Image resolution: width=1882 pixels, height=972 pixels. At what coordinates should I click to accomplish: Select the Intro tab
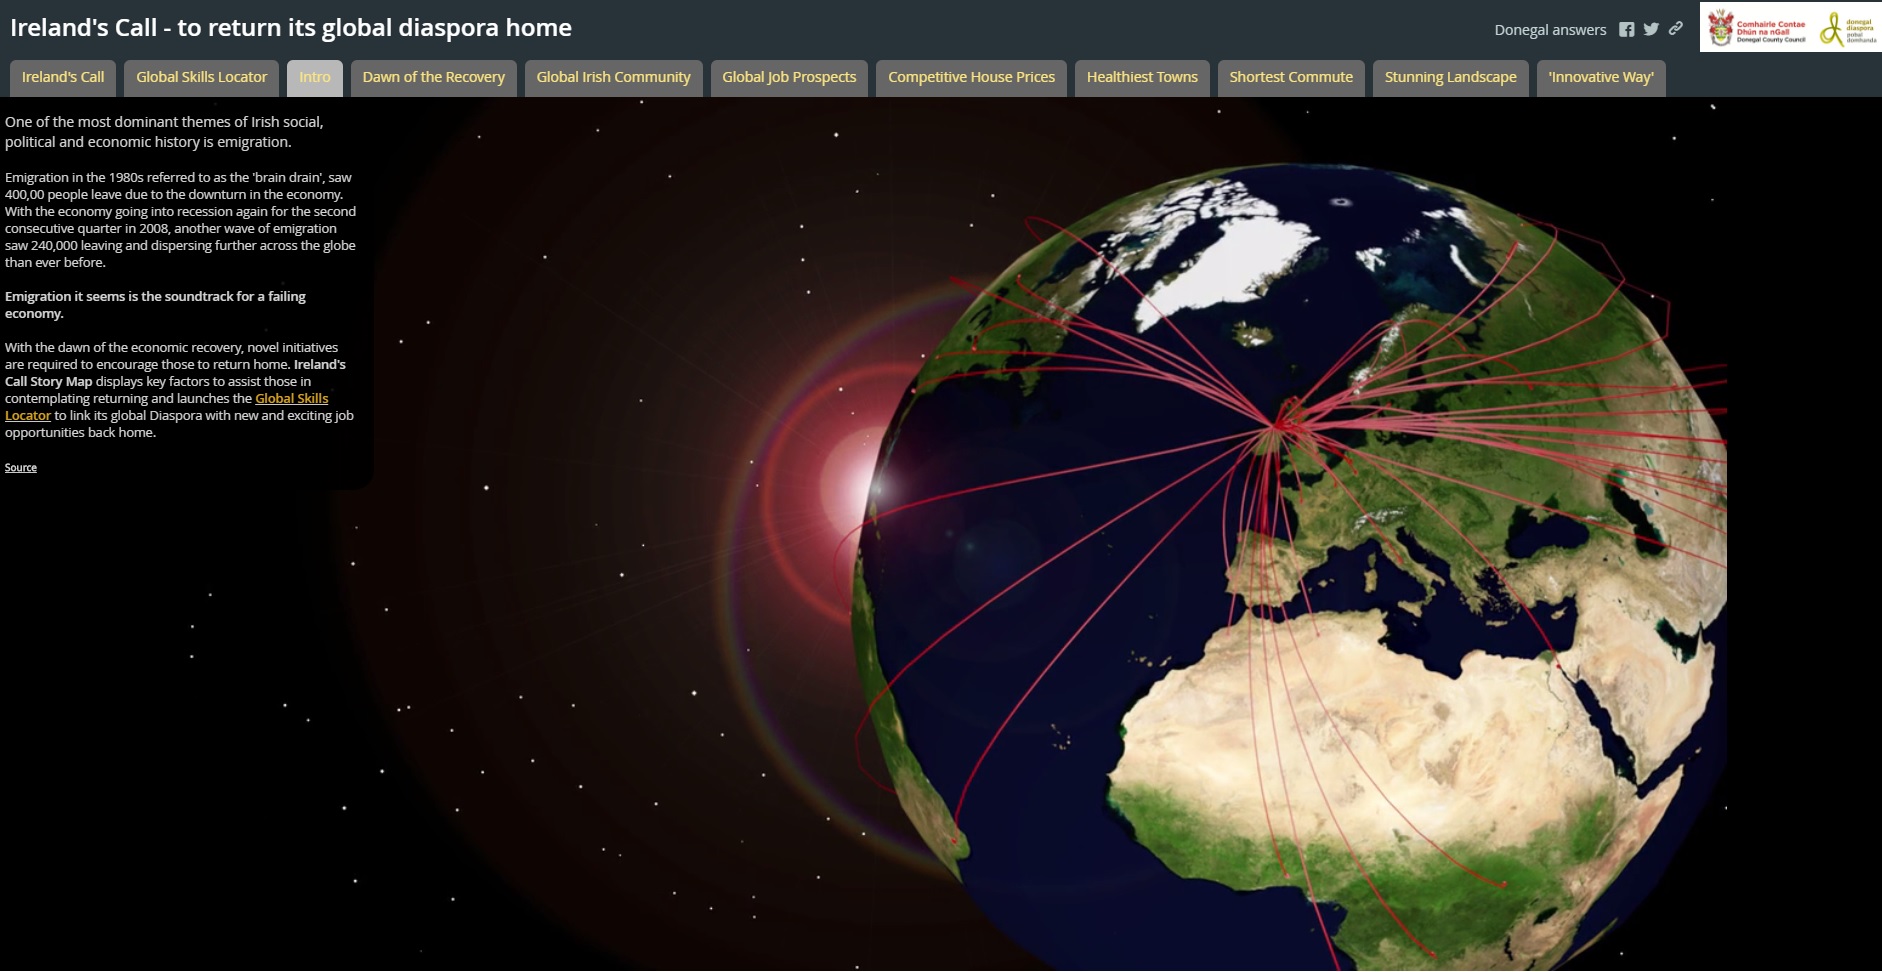tap(314, 78)
